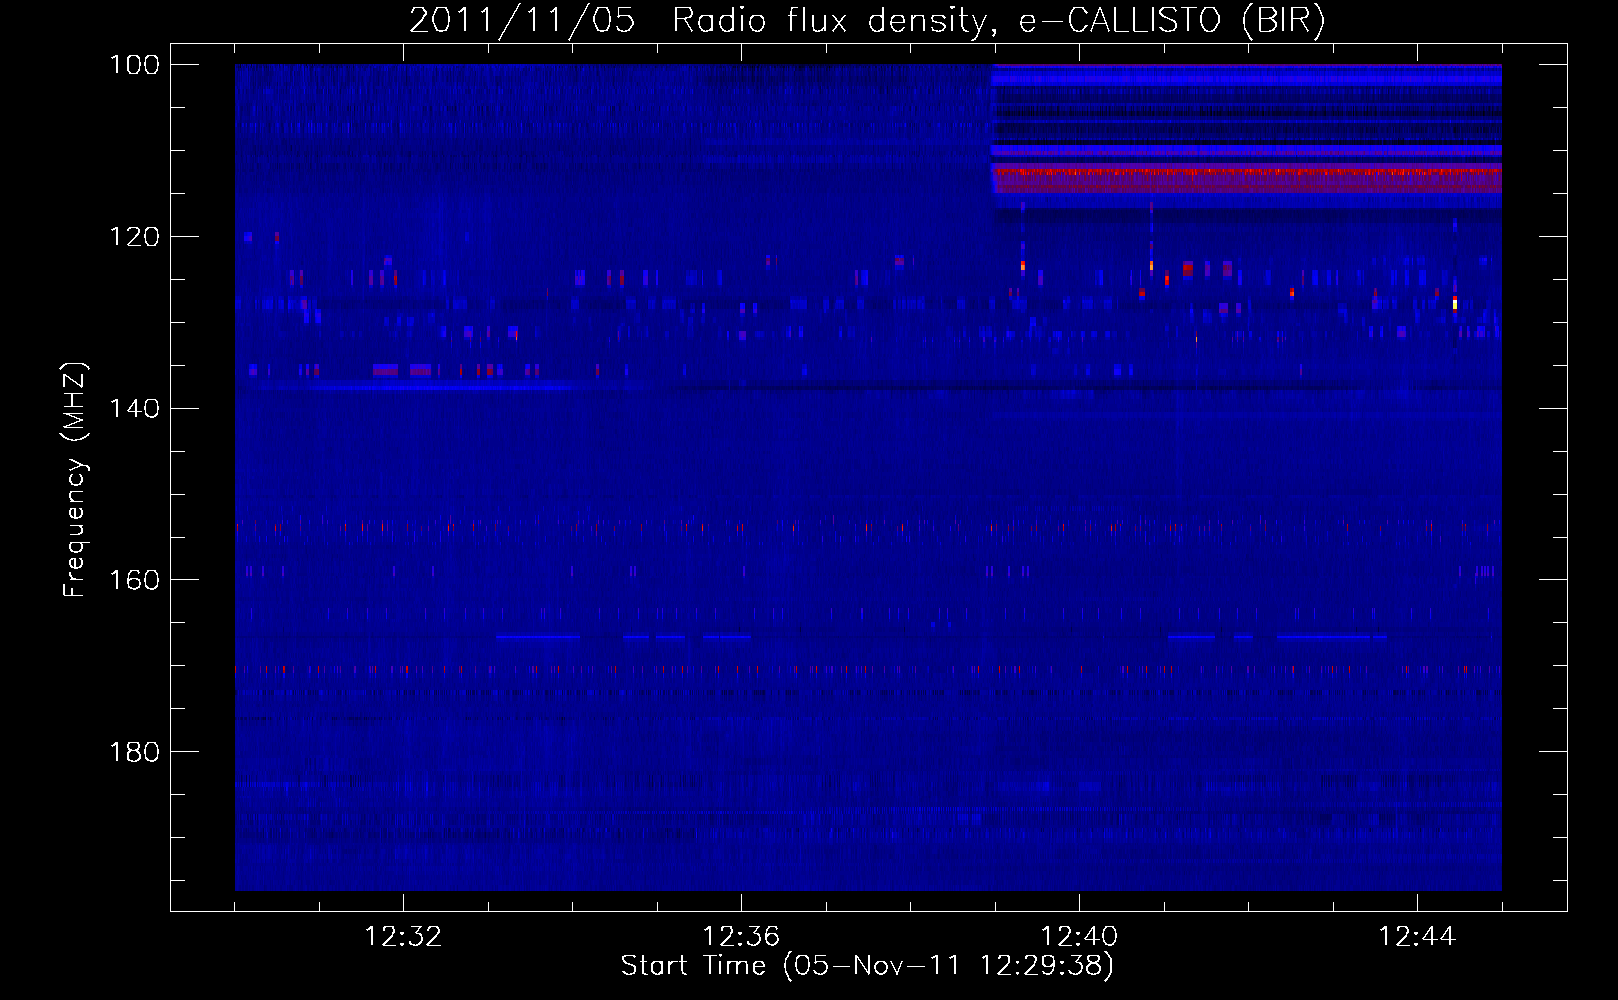Click the '100' frequency tick label
The height and width of the screenshot is (1000, 1618).
(x=135, y=65)
